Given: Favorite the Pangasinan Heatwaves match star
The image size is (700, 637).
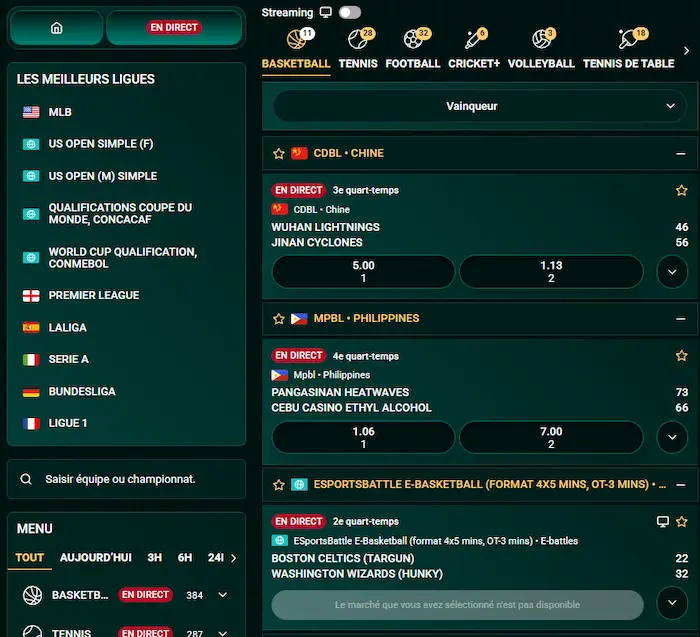Looking at the screenshot, I should pos(681,355).
